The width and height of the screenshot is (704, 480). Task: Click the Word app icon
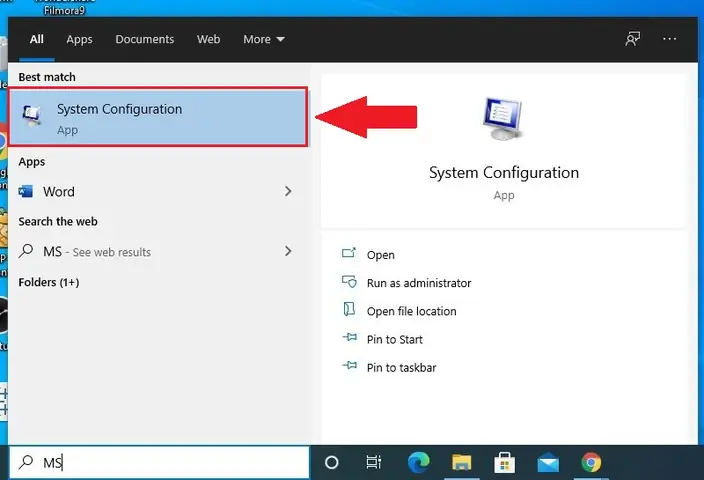pos(26,192)
